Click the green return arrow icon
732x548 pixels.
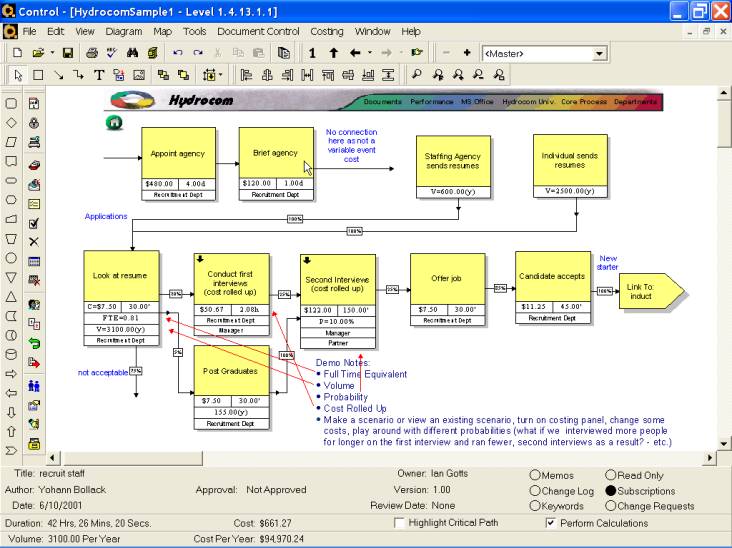(x=34, y=343)
